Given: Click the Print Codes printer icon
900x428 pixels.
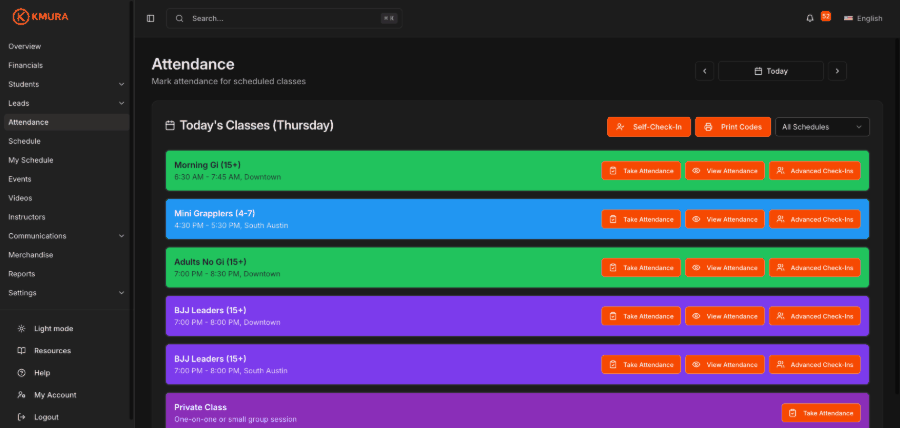Looking at the screenshot, I should point(708,127).
